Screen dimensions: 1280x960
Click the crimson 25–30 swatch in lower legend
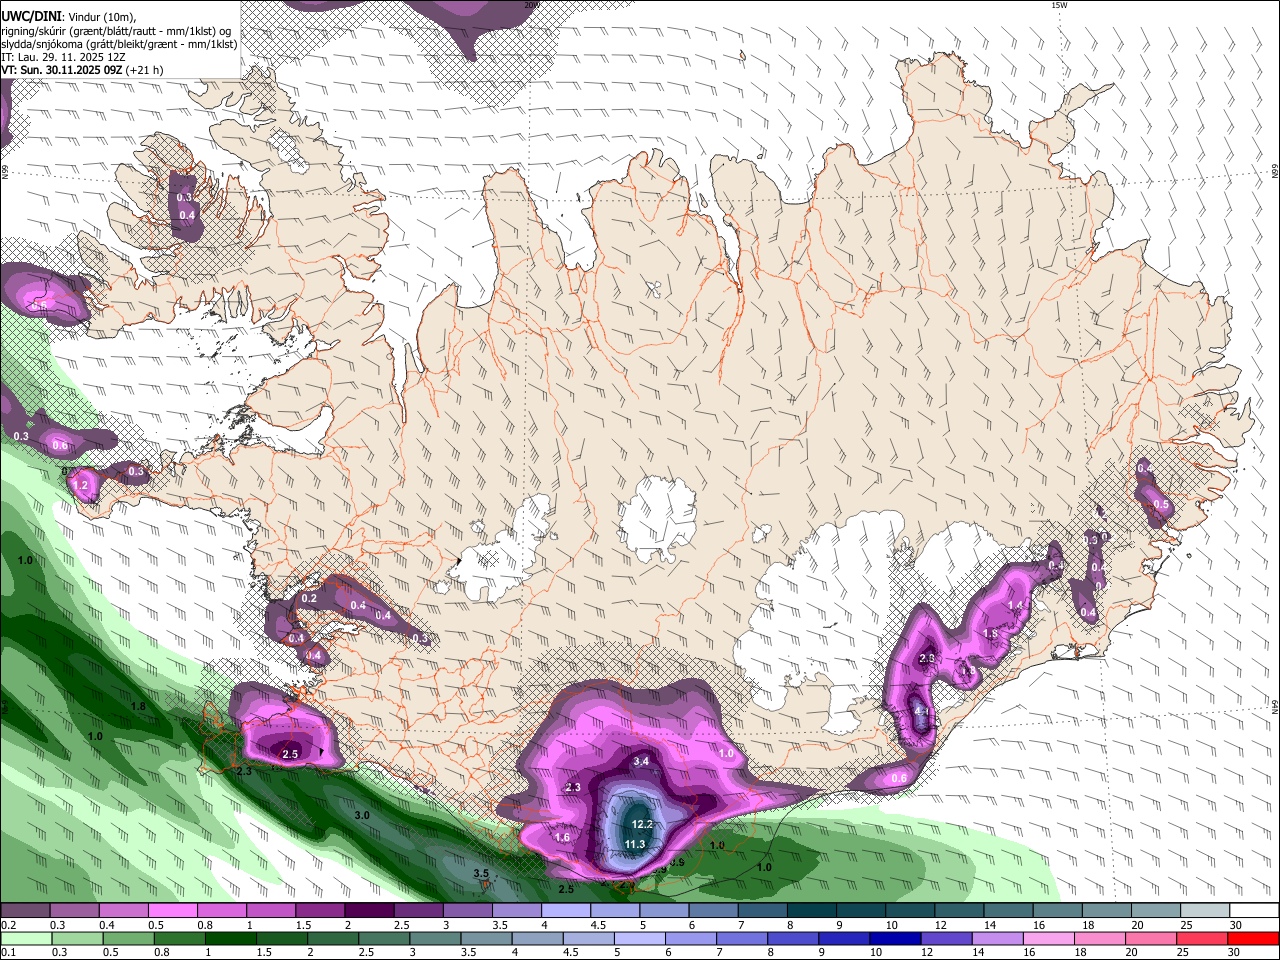coord(1204,938)
